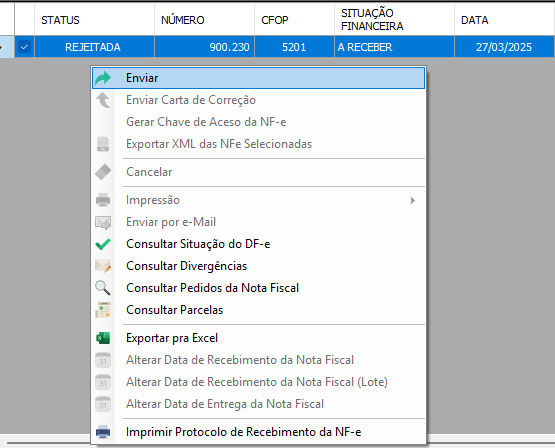
Task: Click the Consultar Parcelas document icon
Action: pos(103,310)
